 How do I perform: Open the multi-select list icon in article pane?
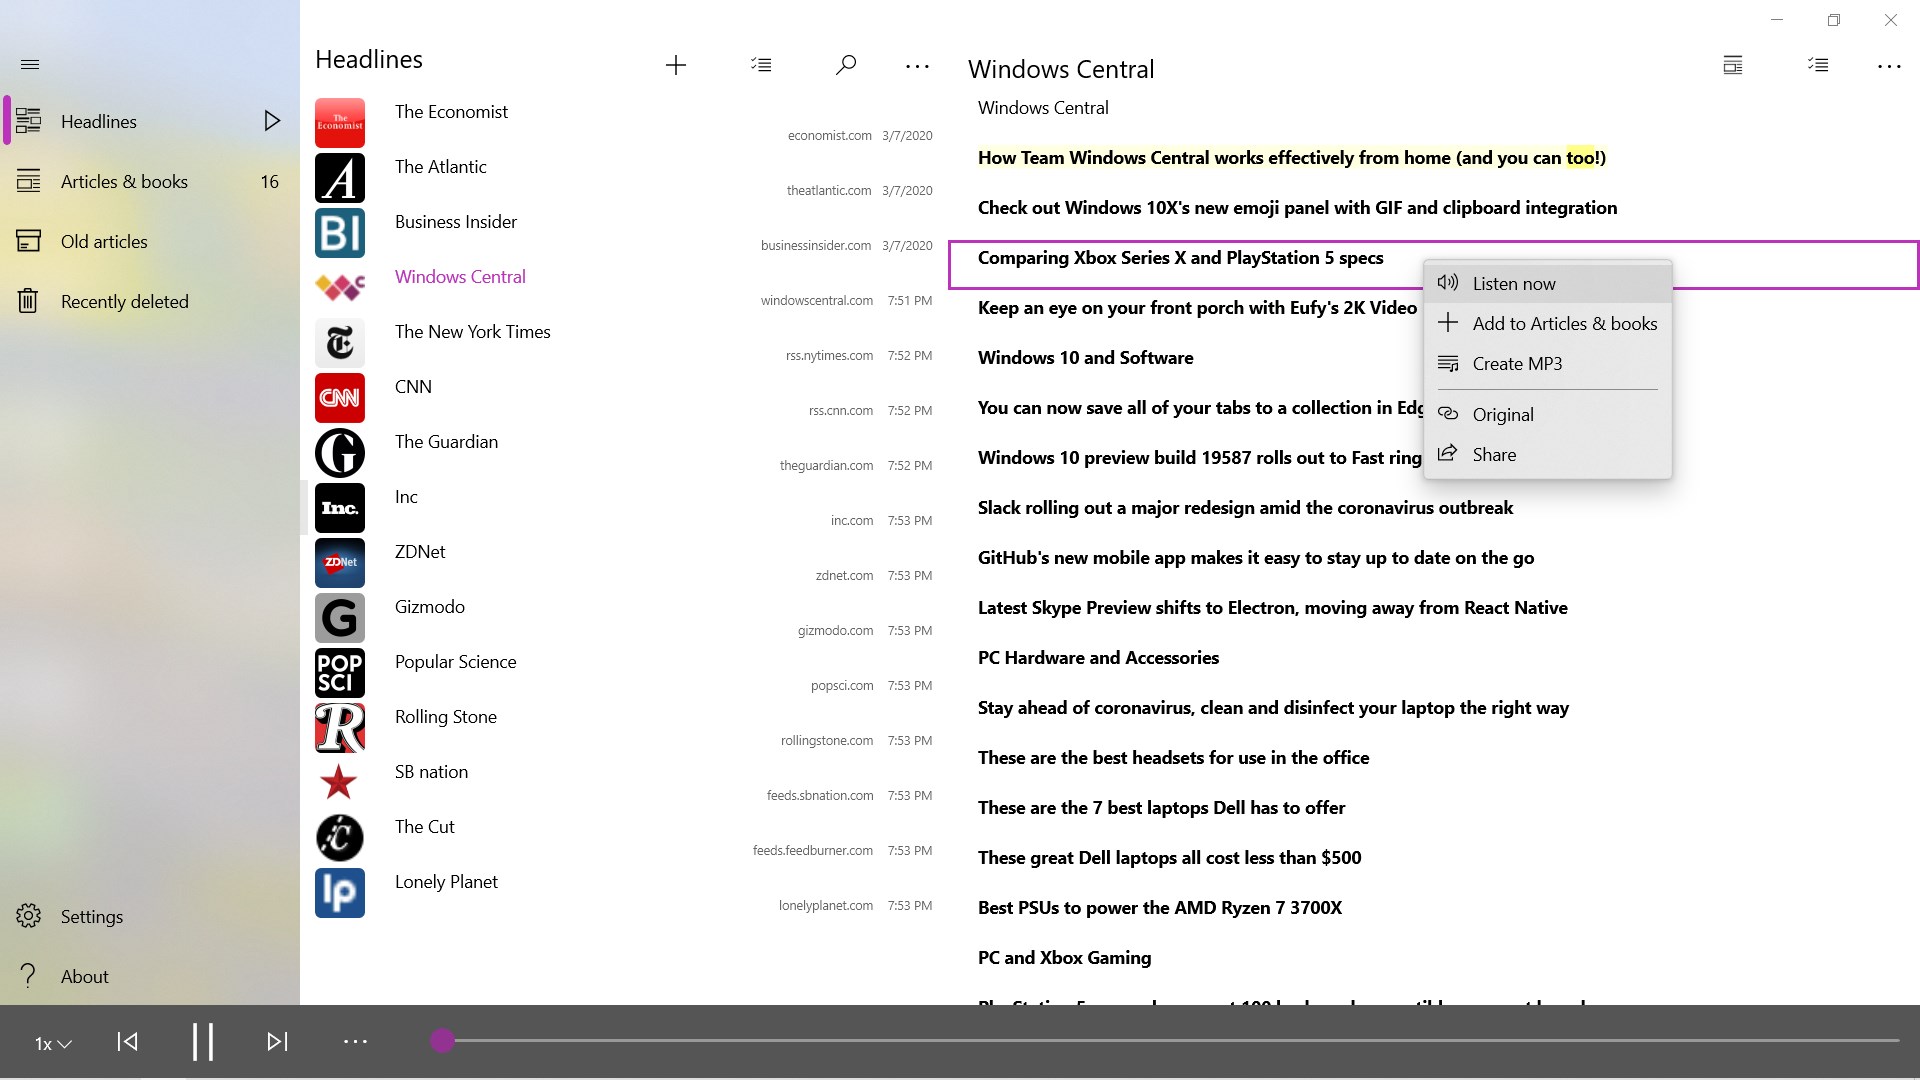coord(1818,64)
